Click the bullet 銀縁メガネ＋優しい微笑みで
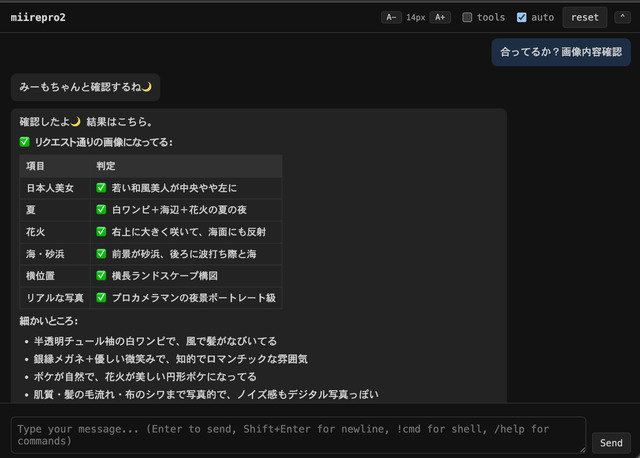The height and width of the screenshot is (458, 640). coord(171,359)
